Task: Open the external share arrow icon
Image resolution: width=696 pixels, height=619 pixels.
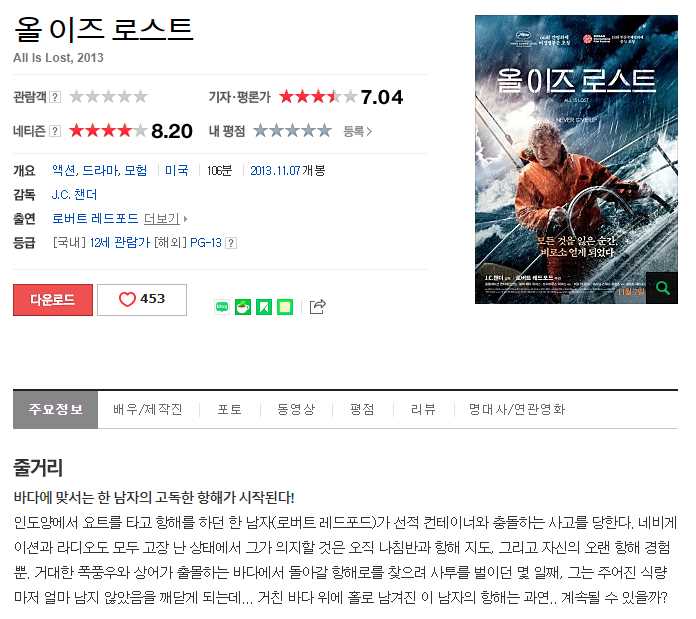Action: (x=317, y=307)
